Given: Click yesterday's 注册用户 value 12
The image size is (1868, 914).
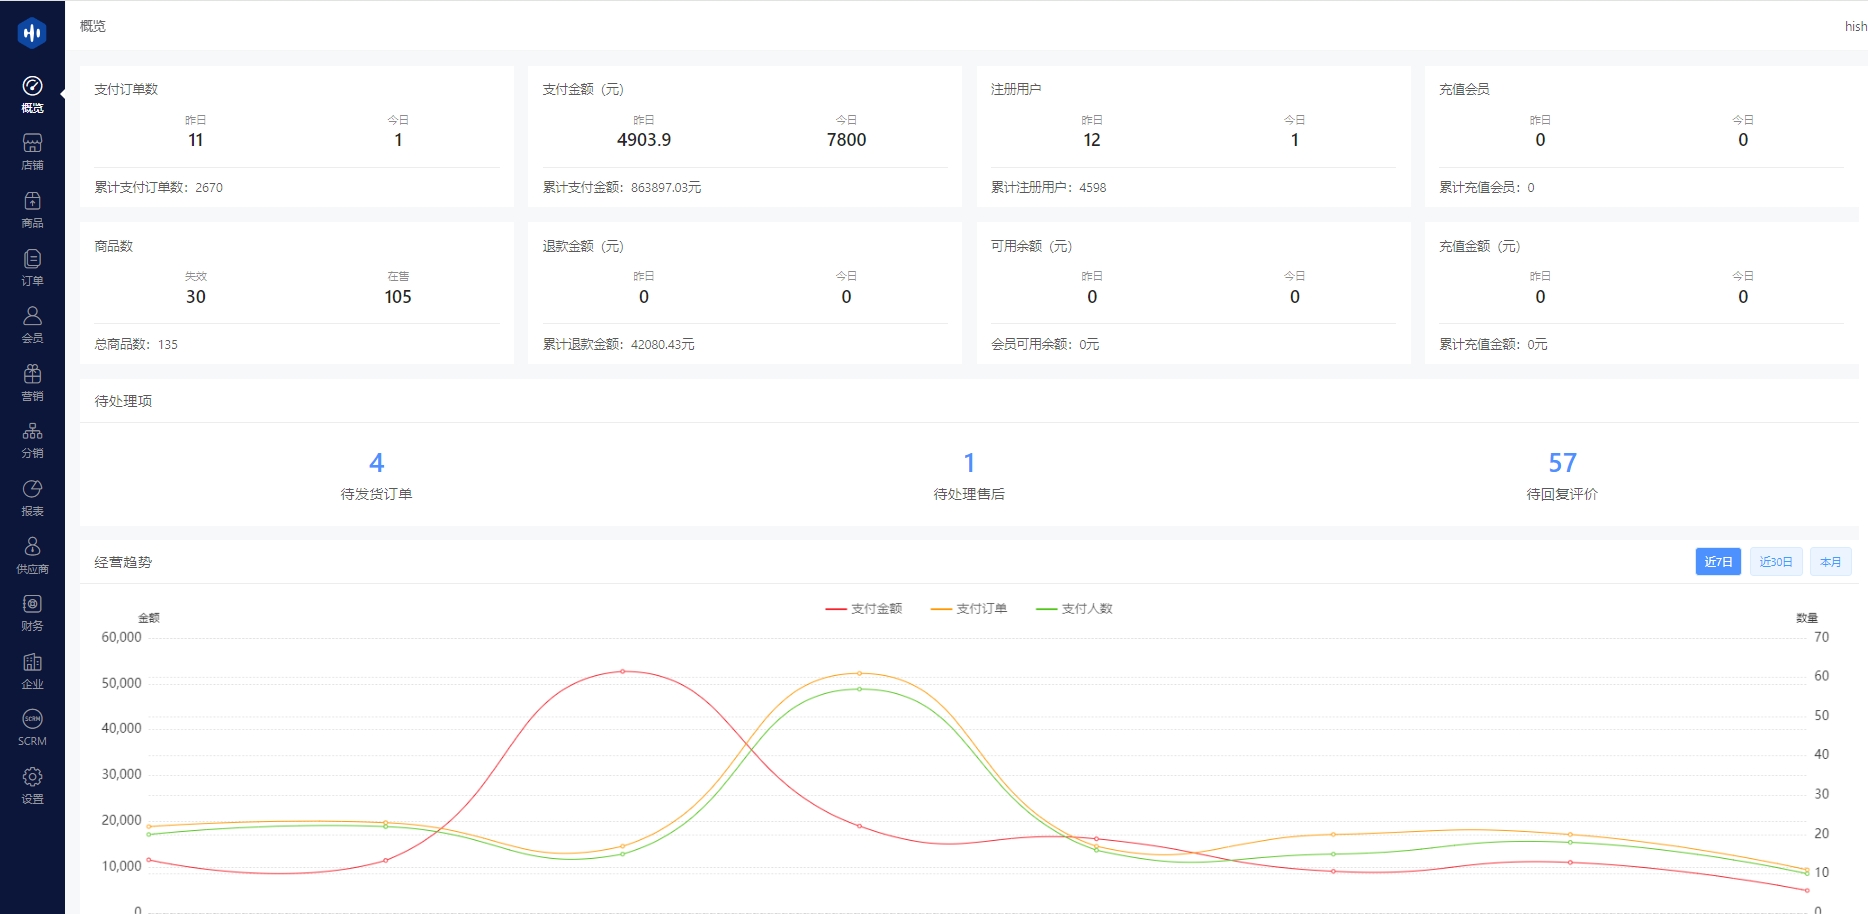Looking at the screenshot, I should tap(1092, 140).
